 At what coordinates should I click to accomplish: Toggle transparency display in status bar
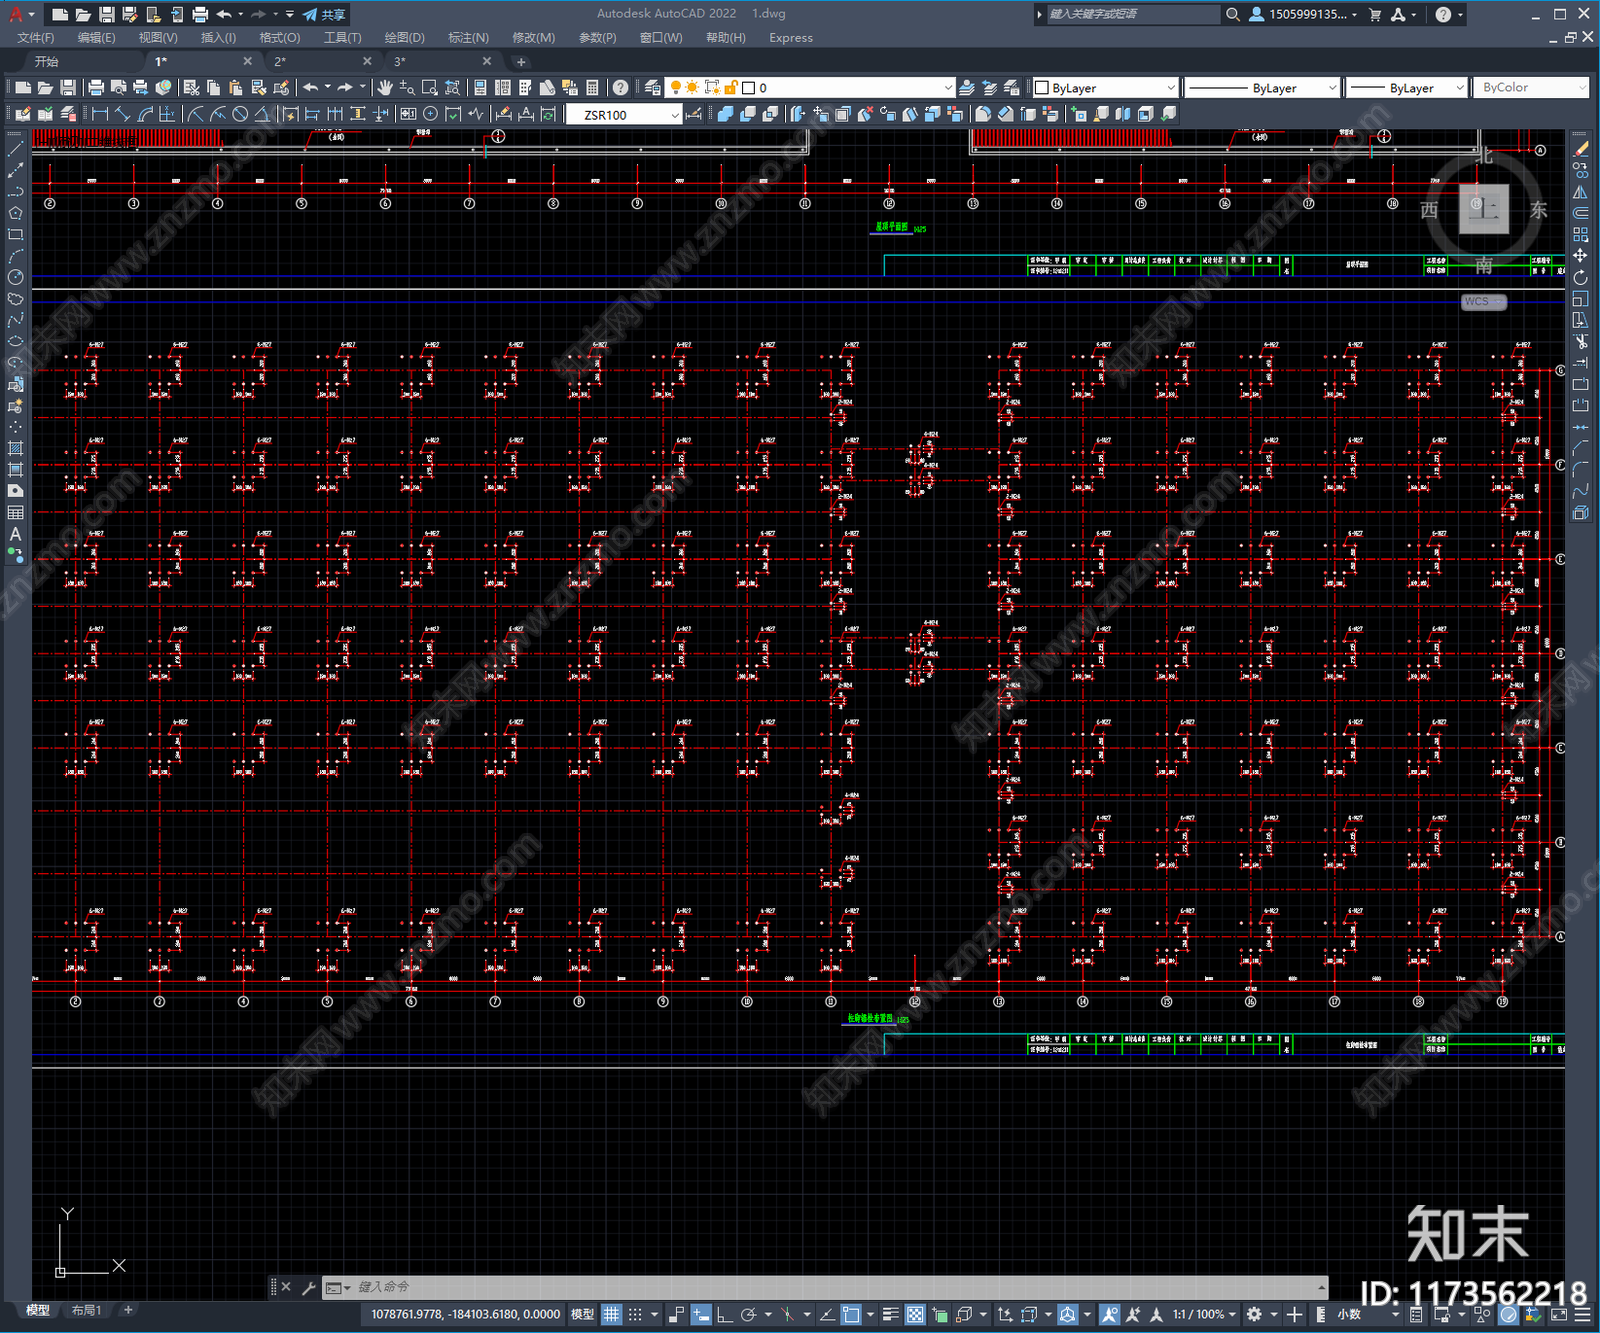915,1314
